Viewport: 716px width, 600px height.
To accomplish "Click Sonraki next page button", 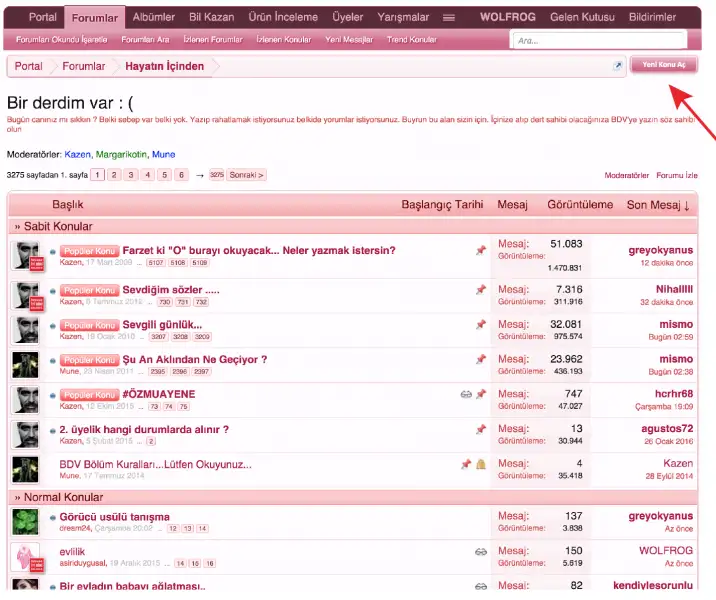I will point(246,175).
